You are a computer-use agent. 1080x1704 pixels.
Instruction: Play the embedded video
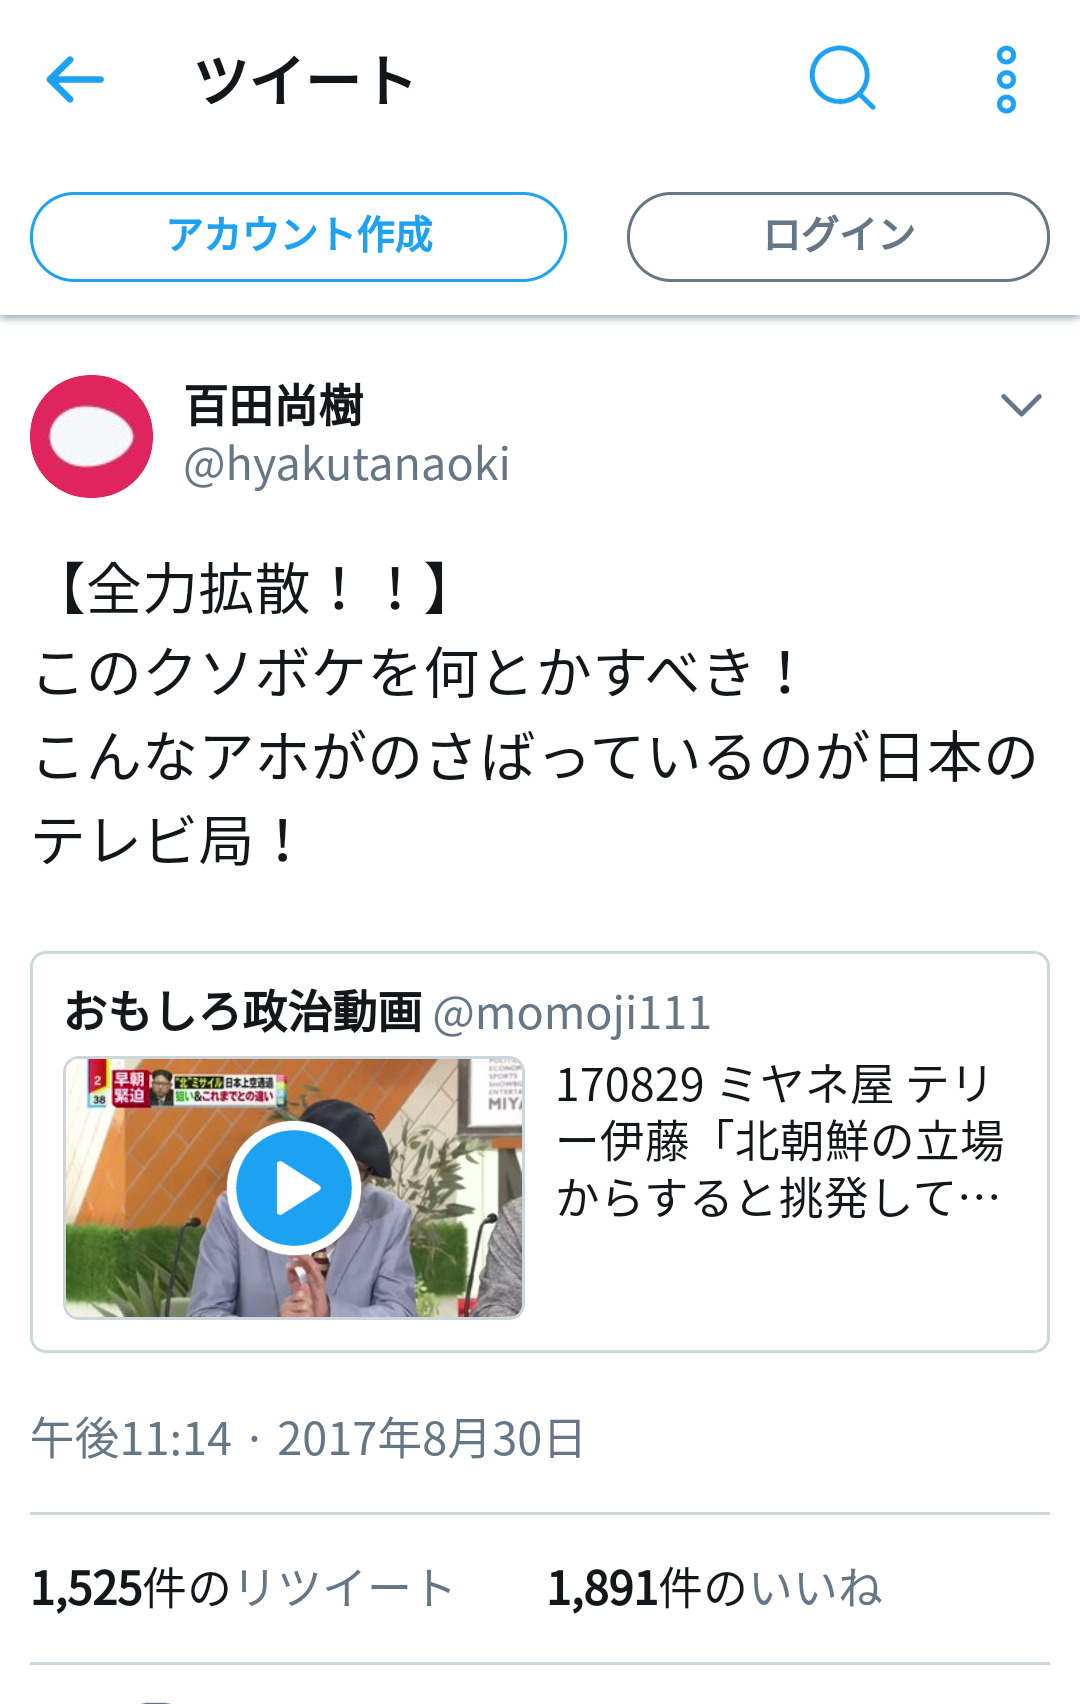point(293,1188)
